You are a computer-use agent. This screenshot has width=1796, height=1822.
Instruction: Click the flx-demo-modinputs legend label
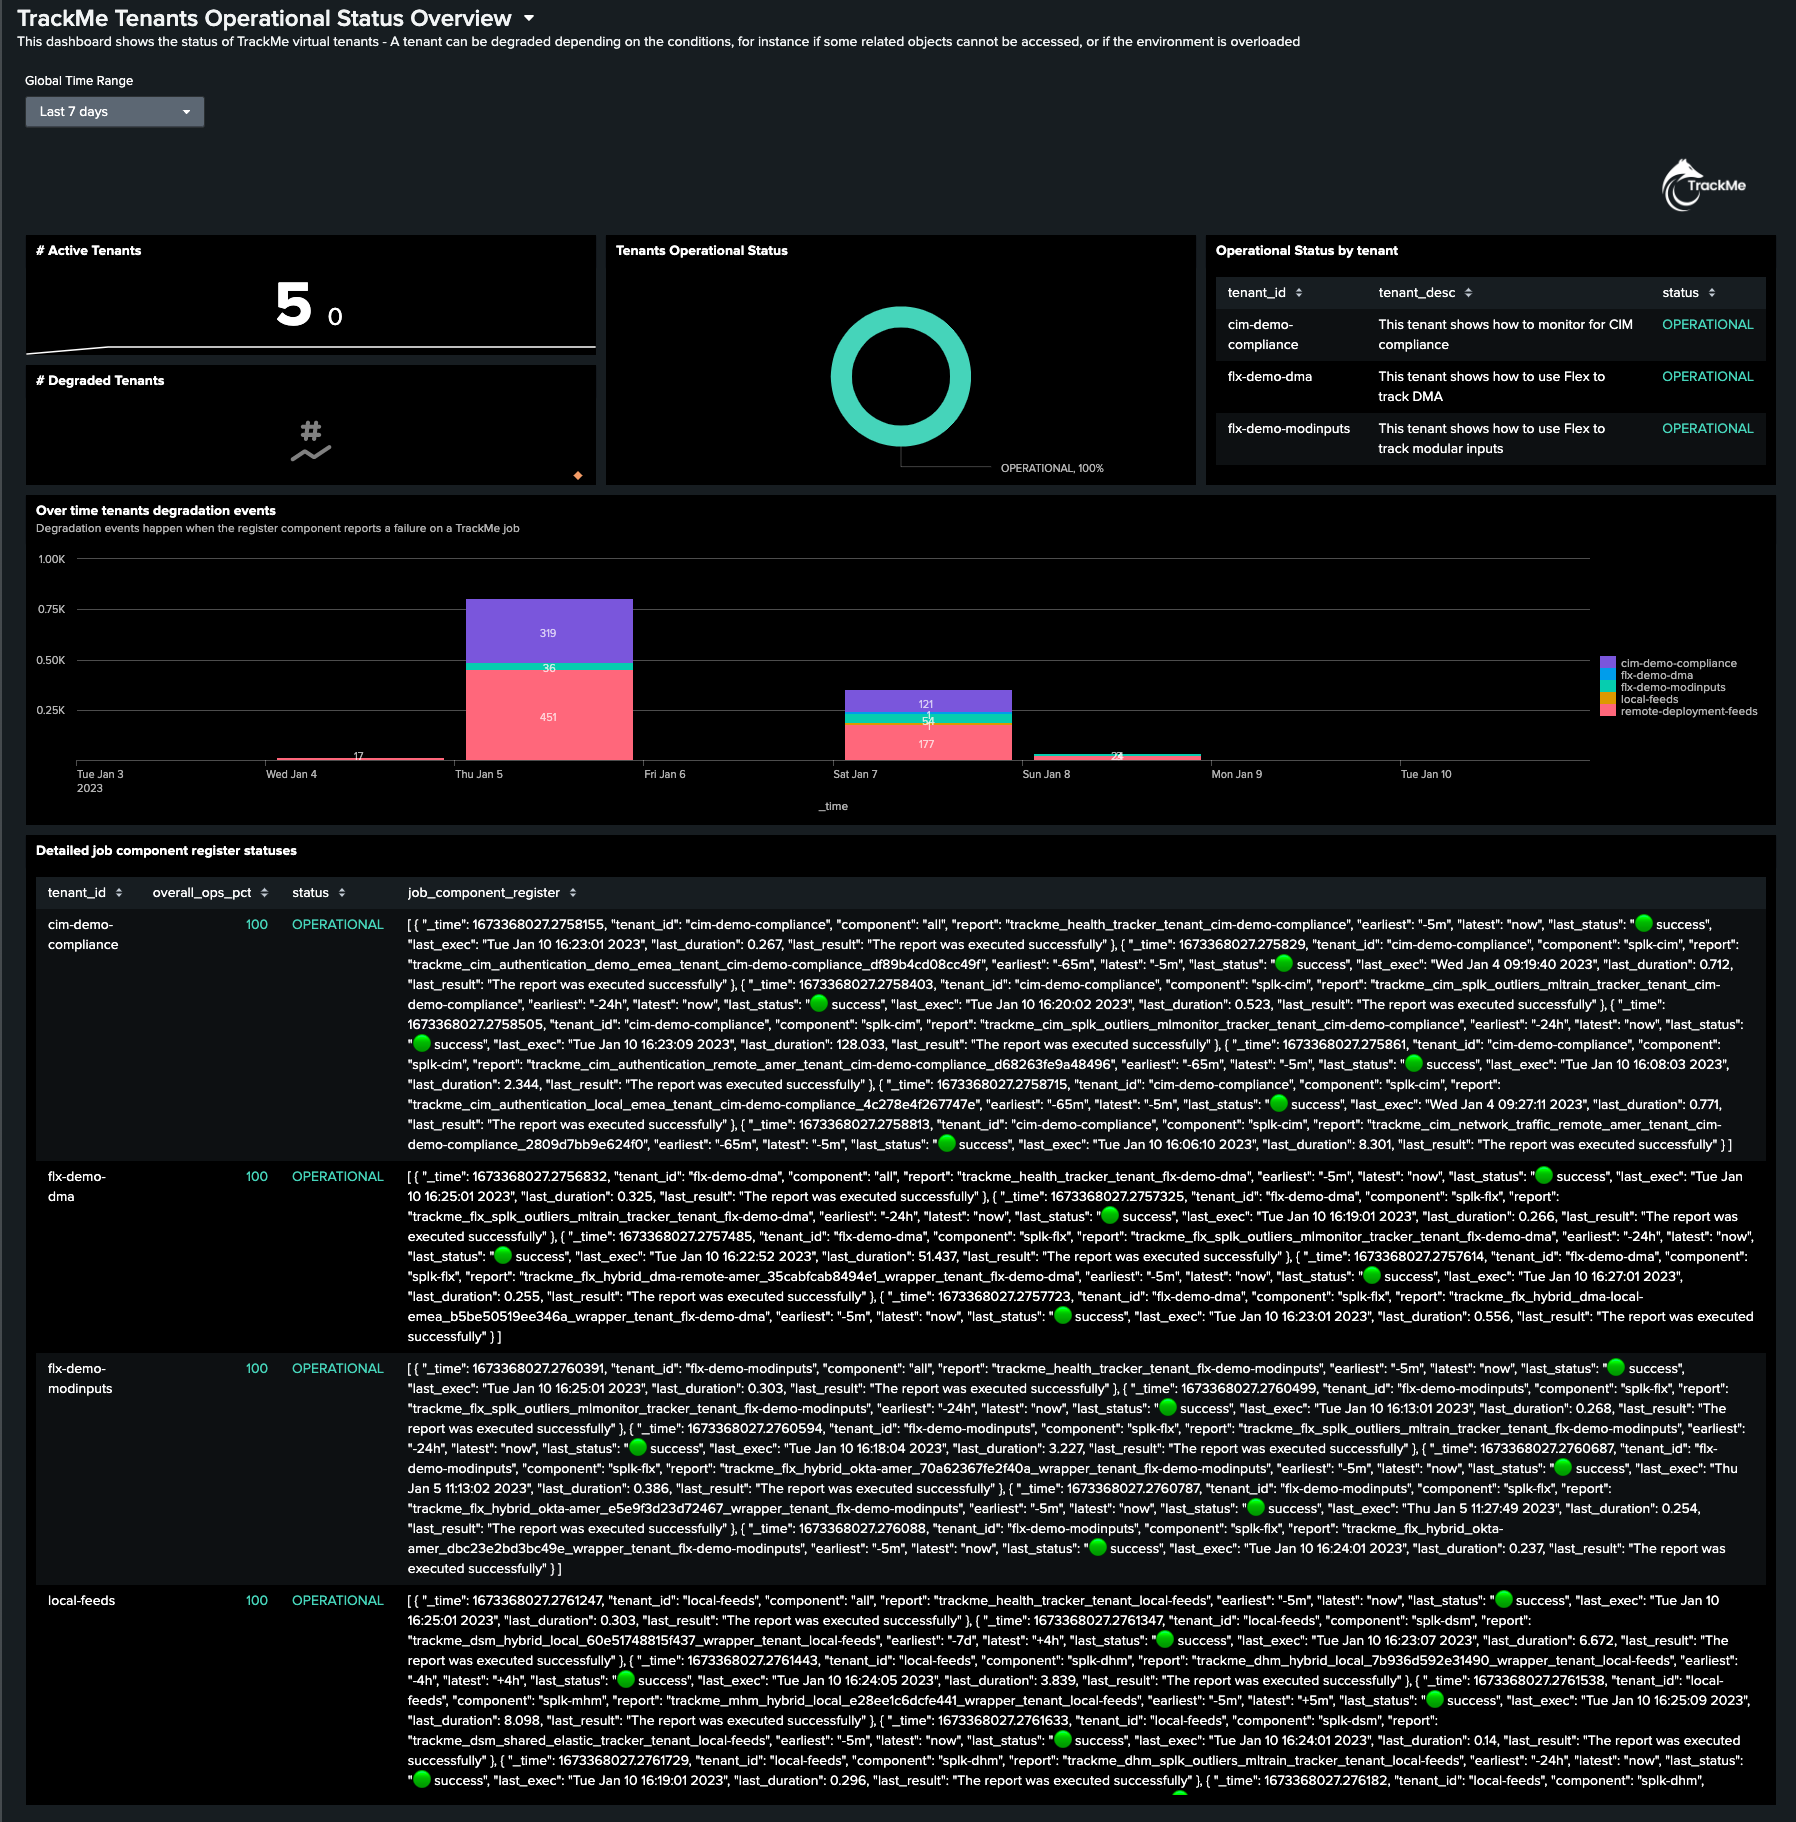click(1672, 687)
